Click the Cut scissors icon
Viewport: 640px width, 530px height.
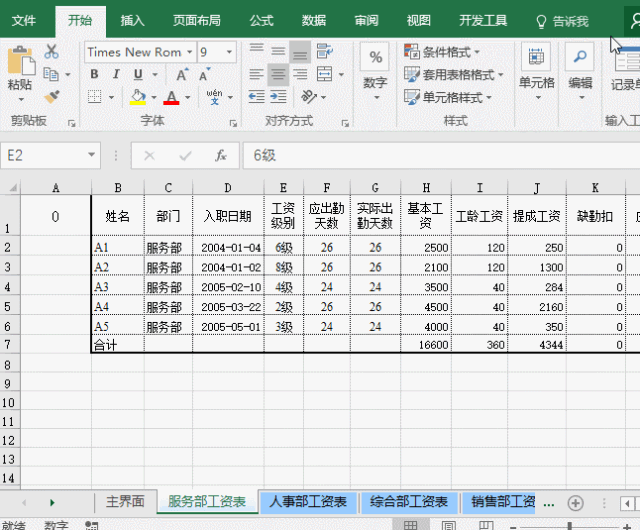[52, 51]
